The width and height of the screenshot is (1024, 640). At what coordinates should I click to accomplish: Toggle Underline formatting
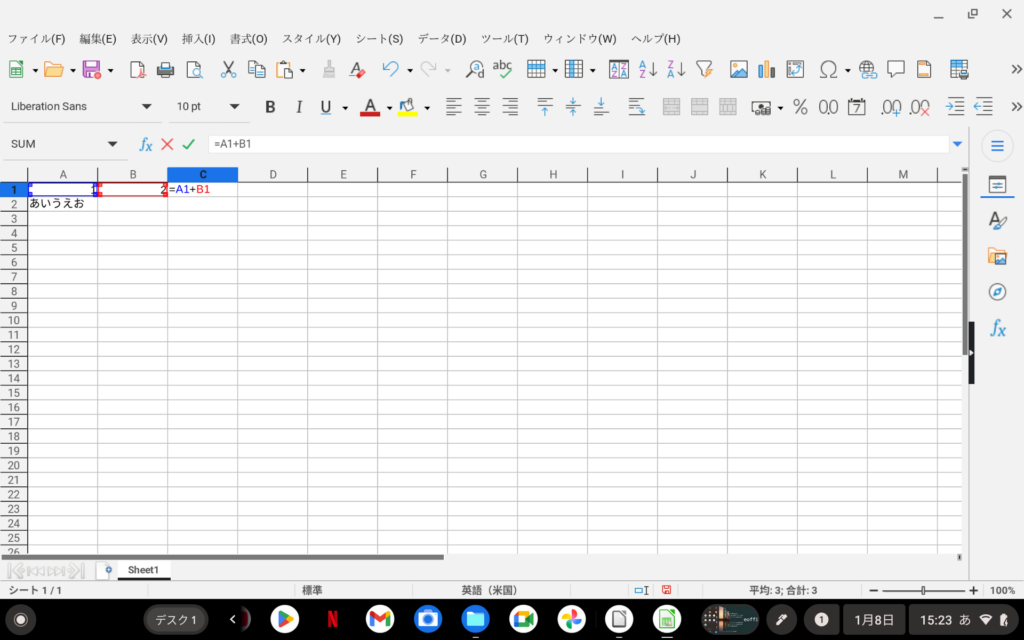[325, 107]
